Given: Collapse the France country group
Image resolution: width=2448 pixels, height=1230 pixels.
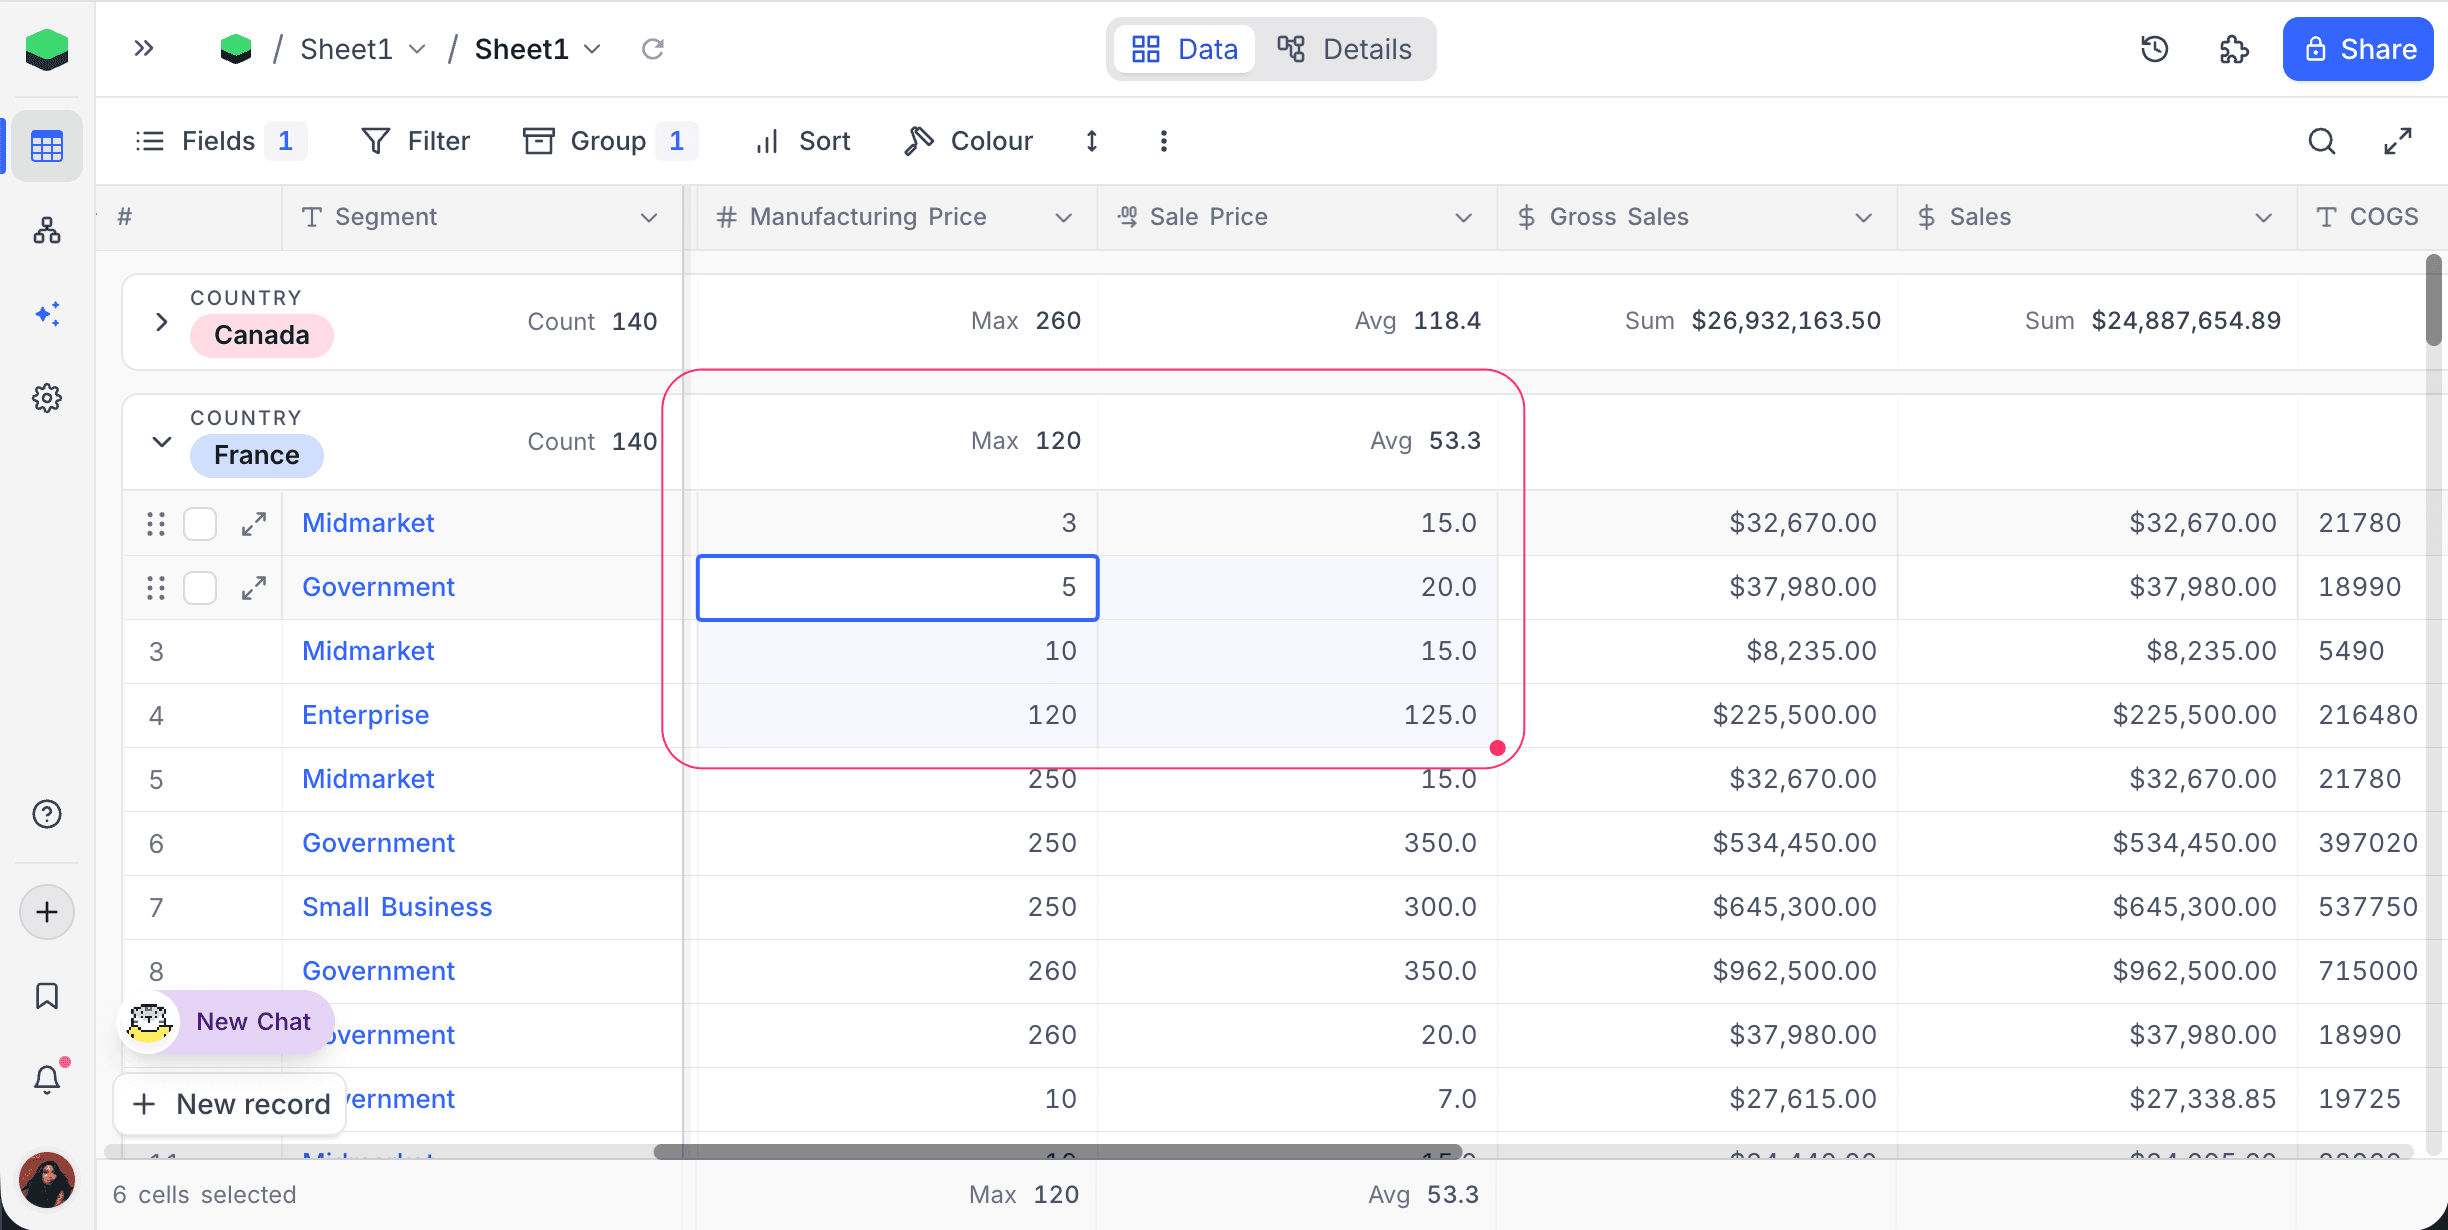Looking at the screenshot, I should (x=161, y=441).
